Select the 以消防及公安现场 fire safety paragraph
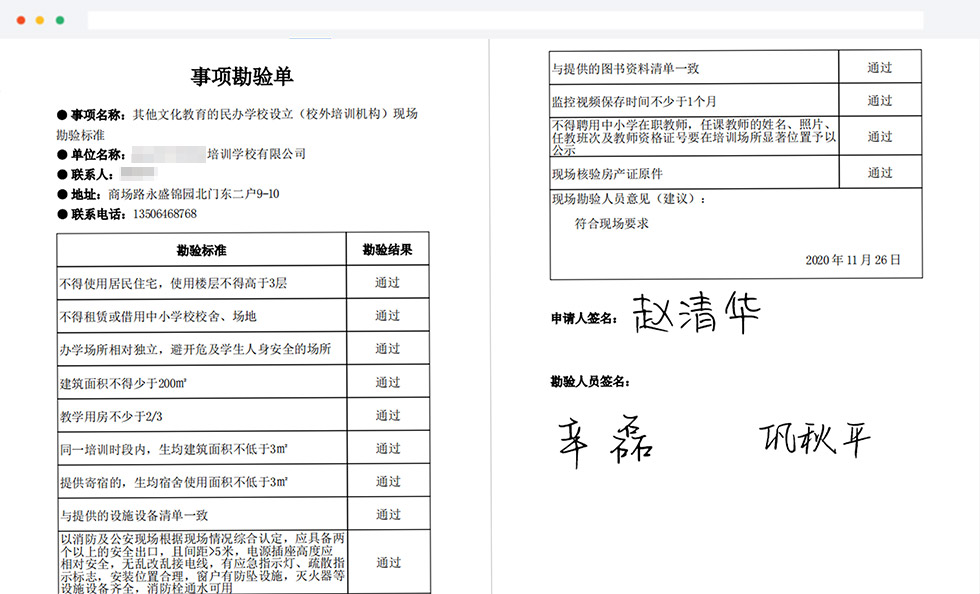Screen dimensions: 980x594 (x=202, y=563)
